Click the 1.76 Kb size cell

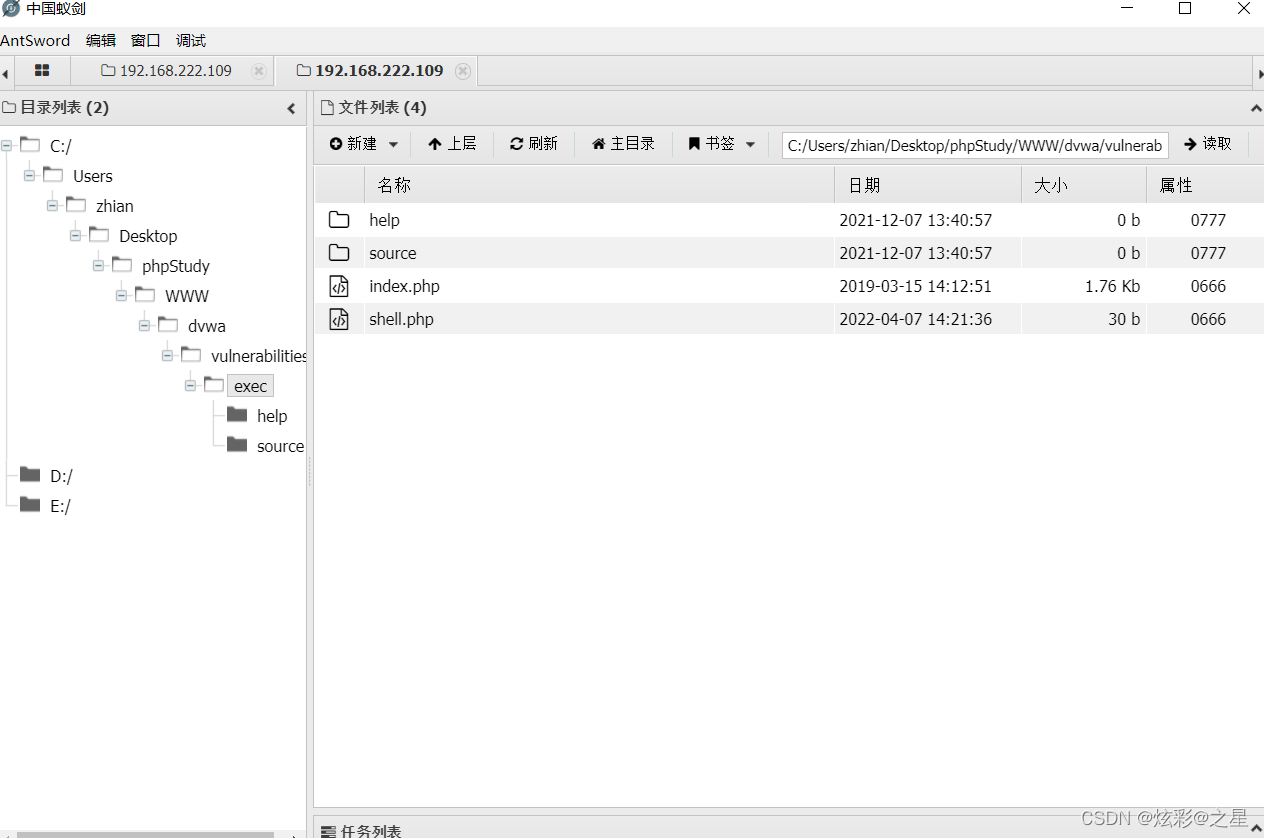[x=1112, y=286]
